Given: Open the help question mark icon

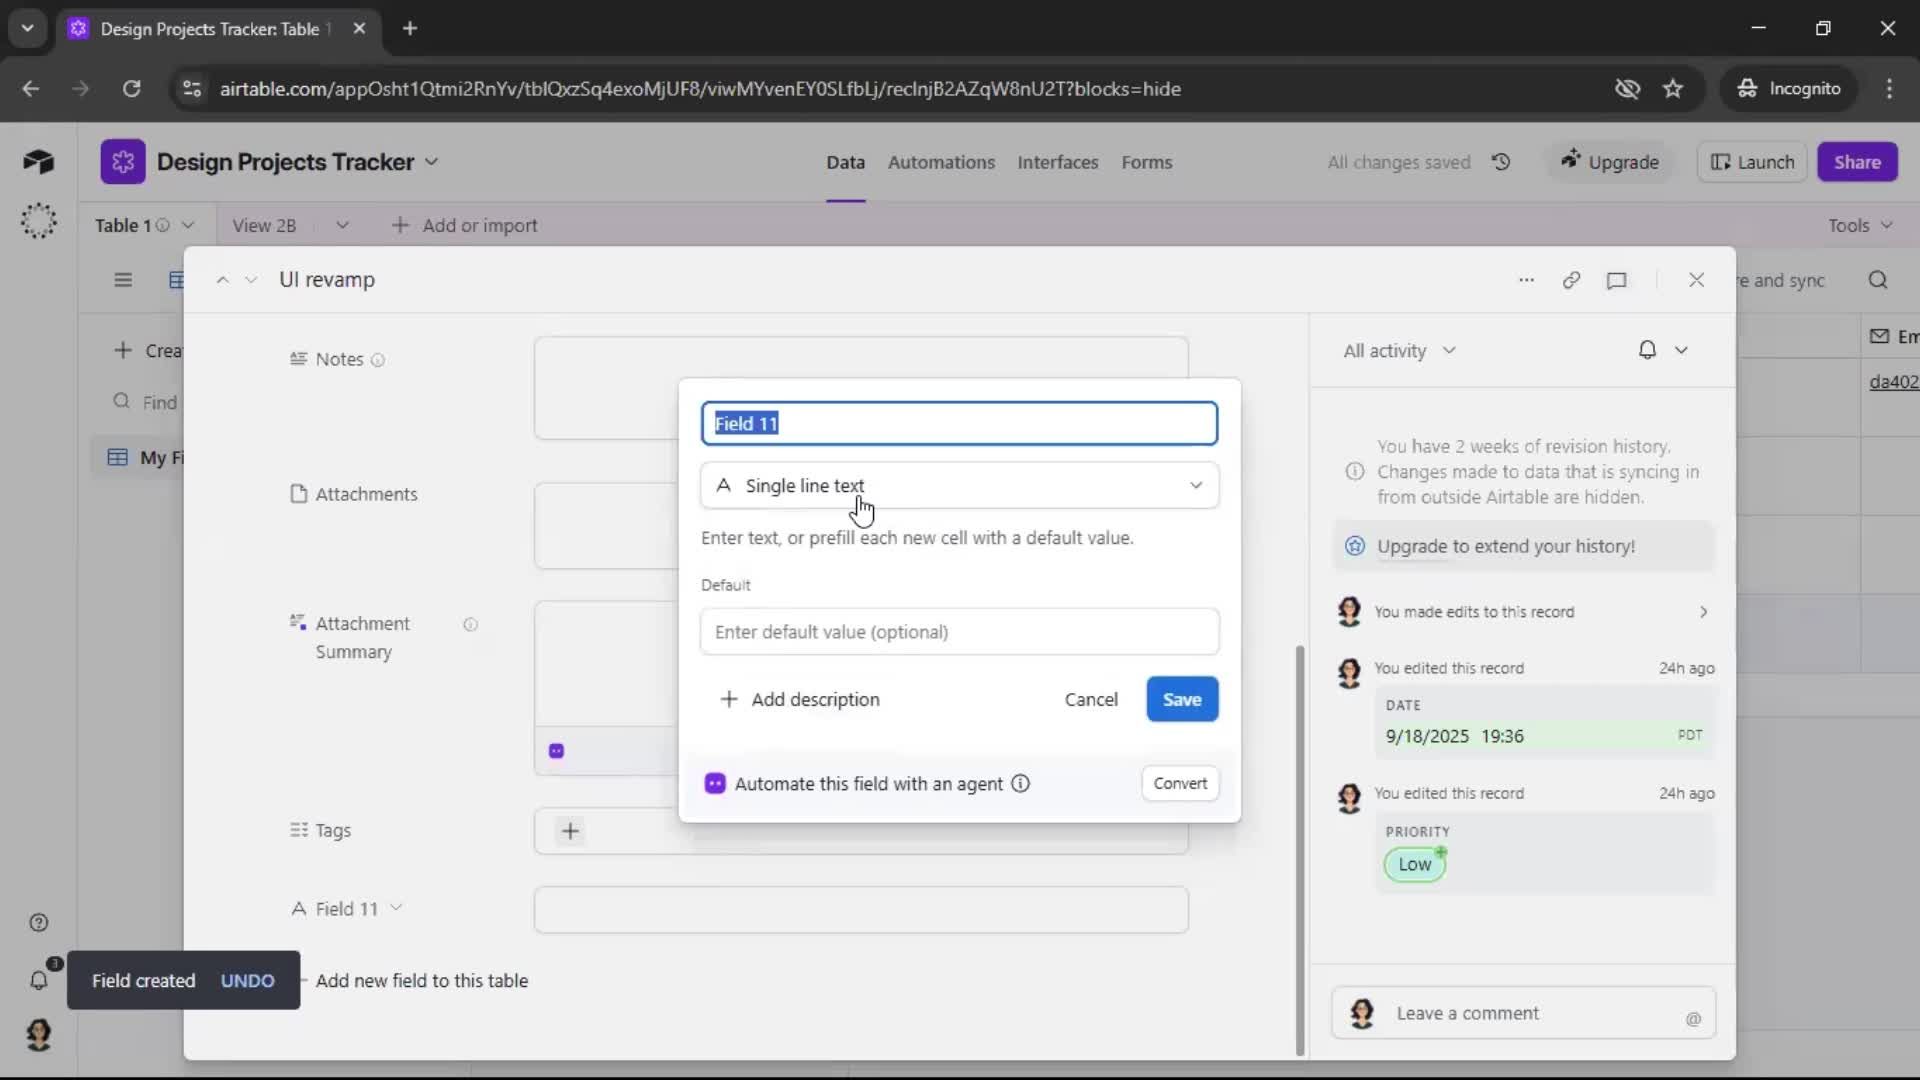Looking at the screenshot, I should pyautogui.click(x=39, y=923).
